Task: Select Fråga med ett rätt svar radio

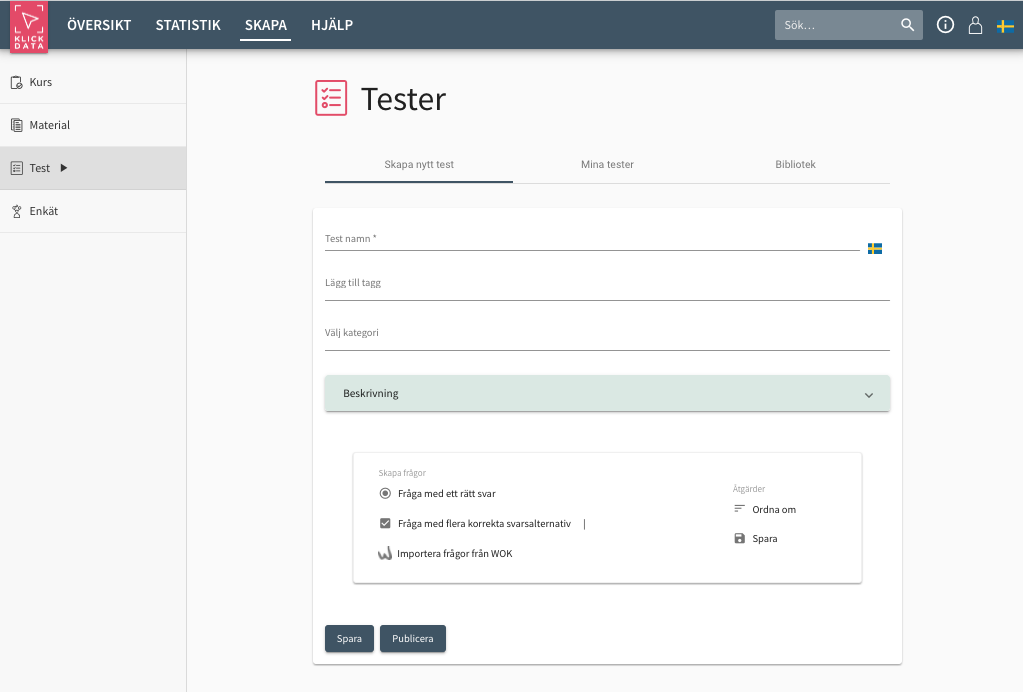Action: 386,494
